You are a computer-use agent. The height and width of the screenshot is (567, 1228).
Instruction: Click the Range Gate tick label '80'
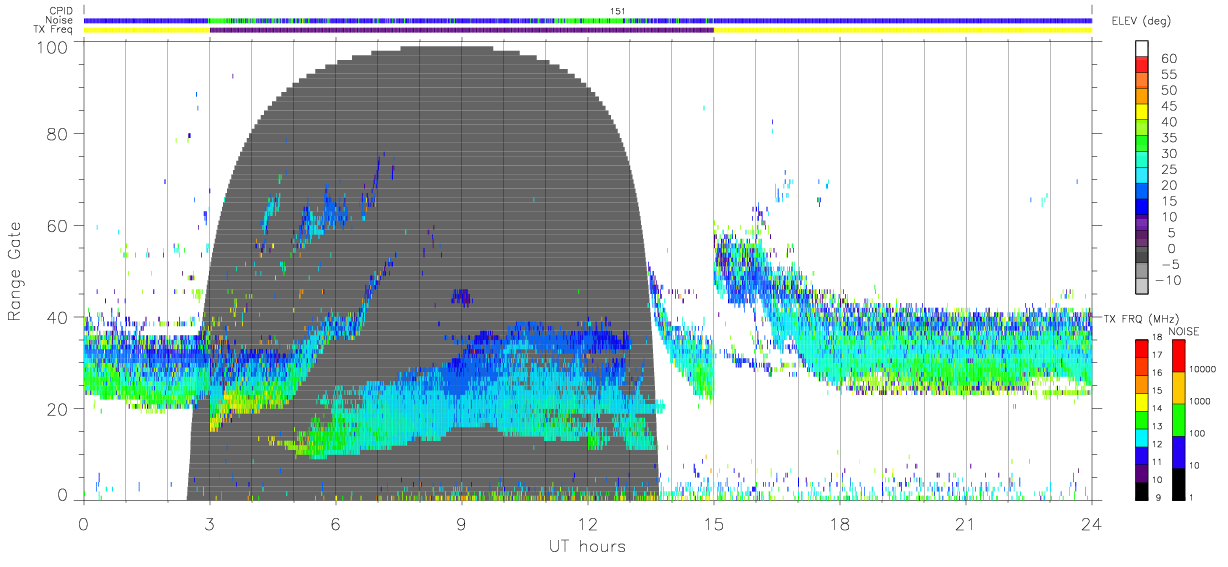point(58,134)
